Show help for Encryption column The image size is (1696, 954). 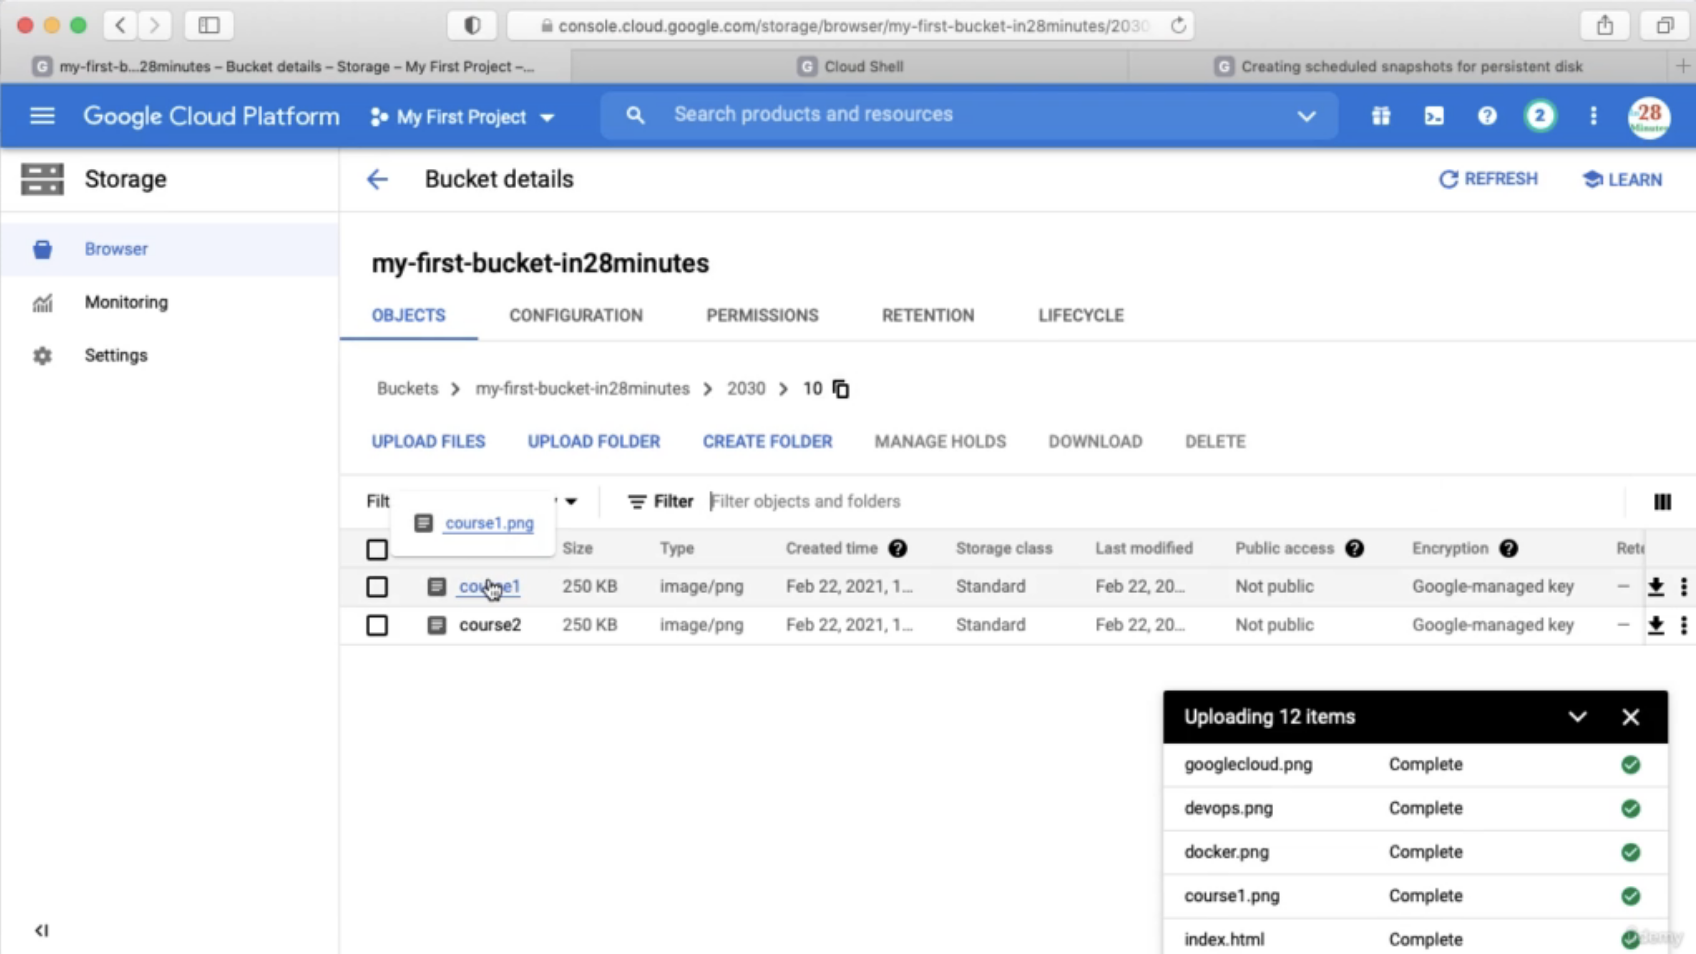coord(1508,548)
